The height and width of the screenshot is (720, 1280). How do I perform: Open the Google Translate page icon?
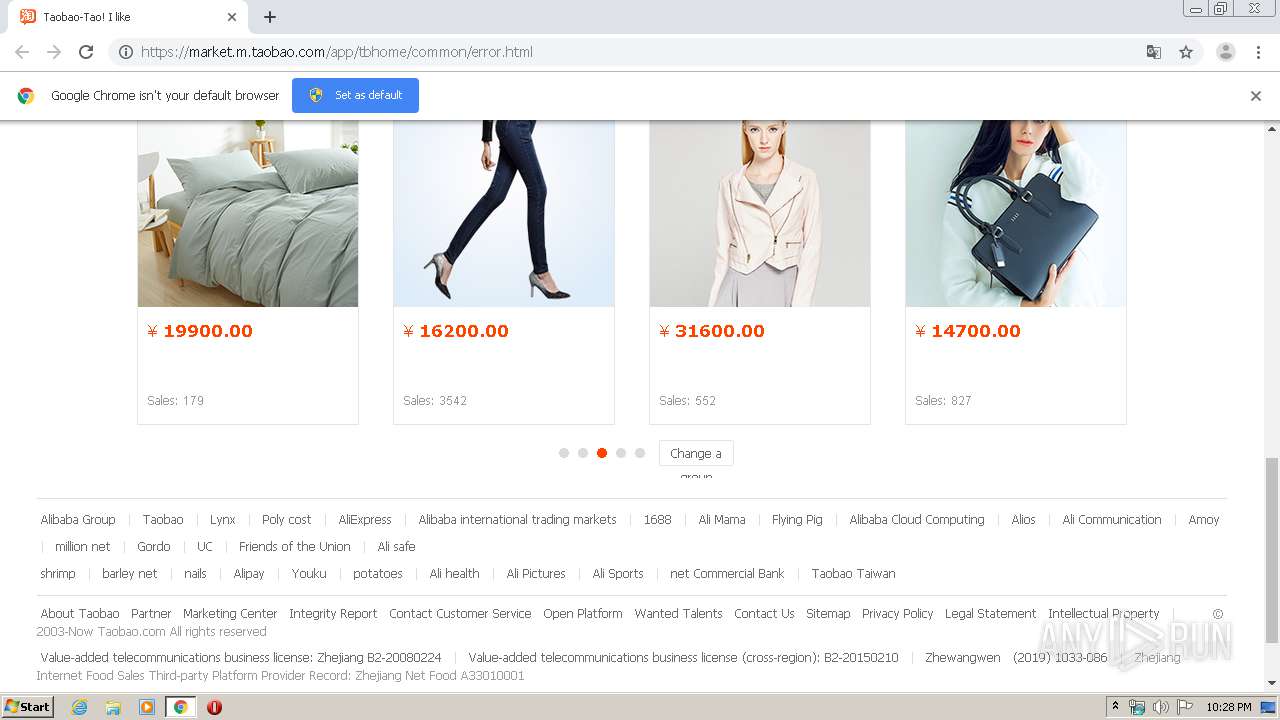pos(1153,52)
